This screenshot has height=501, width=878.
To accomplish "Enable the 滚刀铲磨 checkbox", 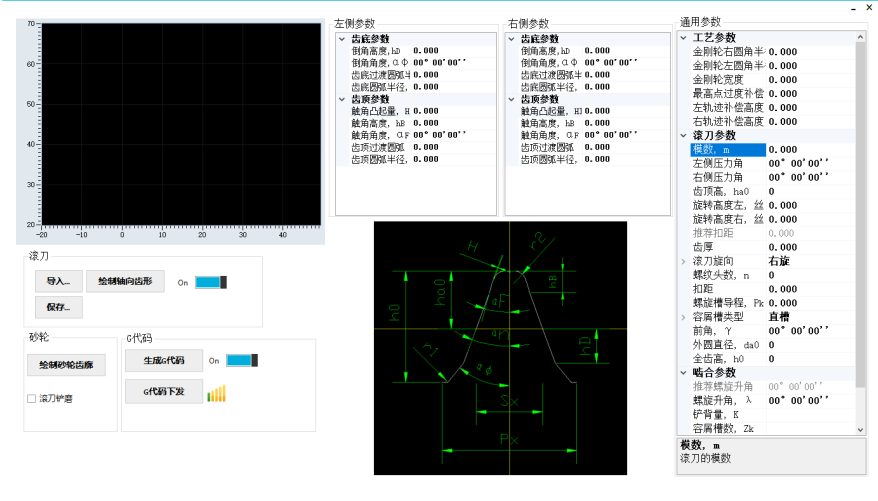I will coord(32,399).
